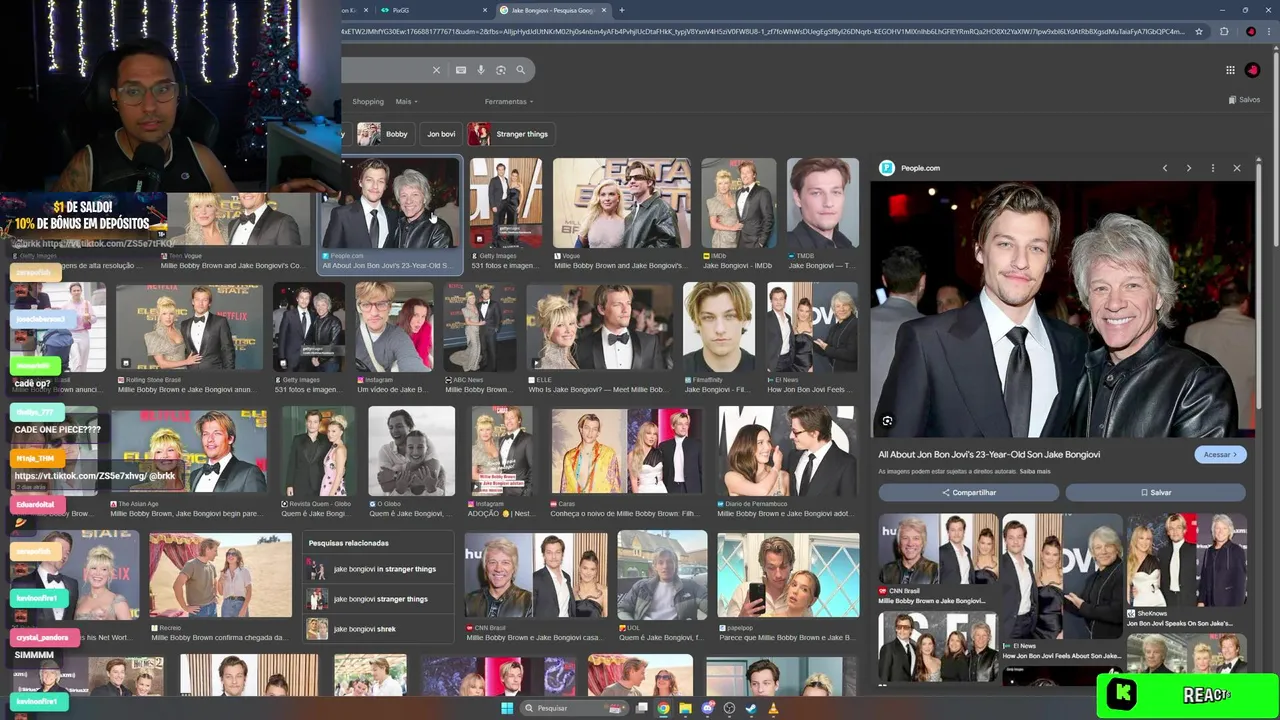Open the IMDb Jake Bongiovi thumbnail
The image size is (1280, 720).
coord(739,203)
